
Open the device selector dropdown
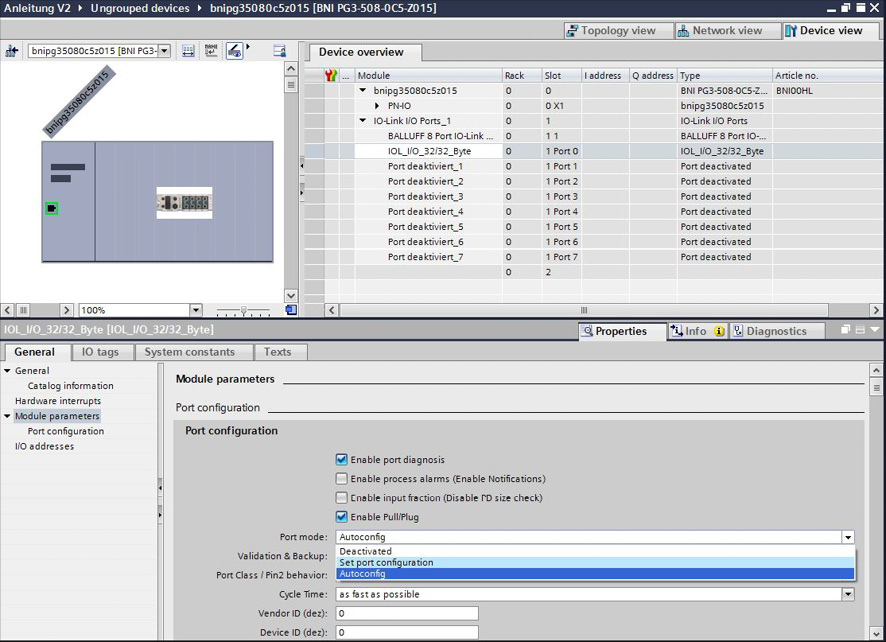164,51
